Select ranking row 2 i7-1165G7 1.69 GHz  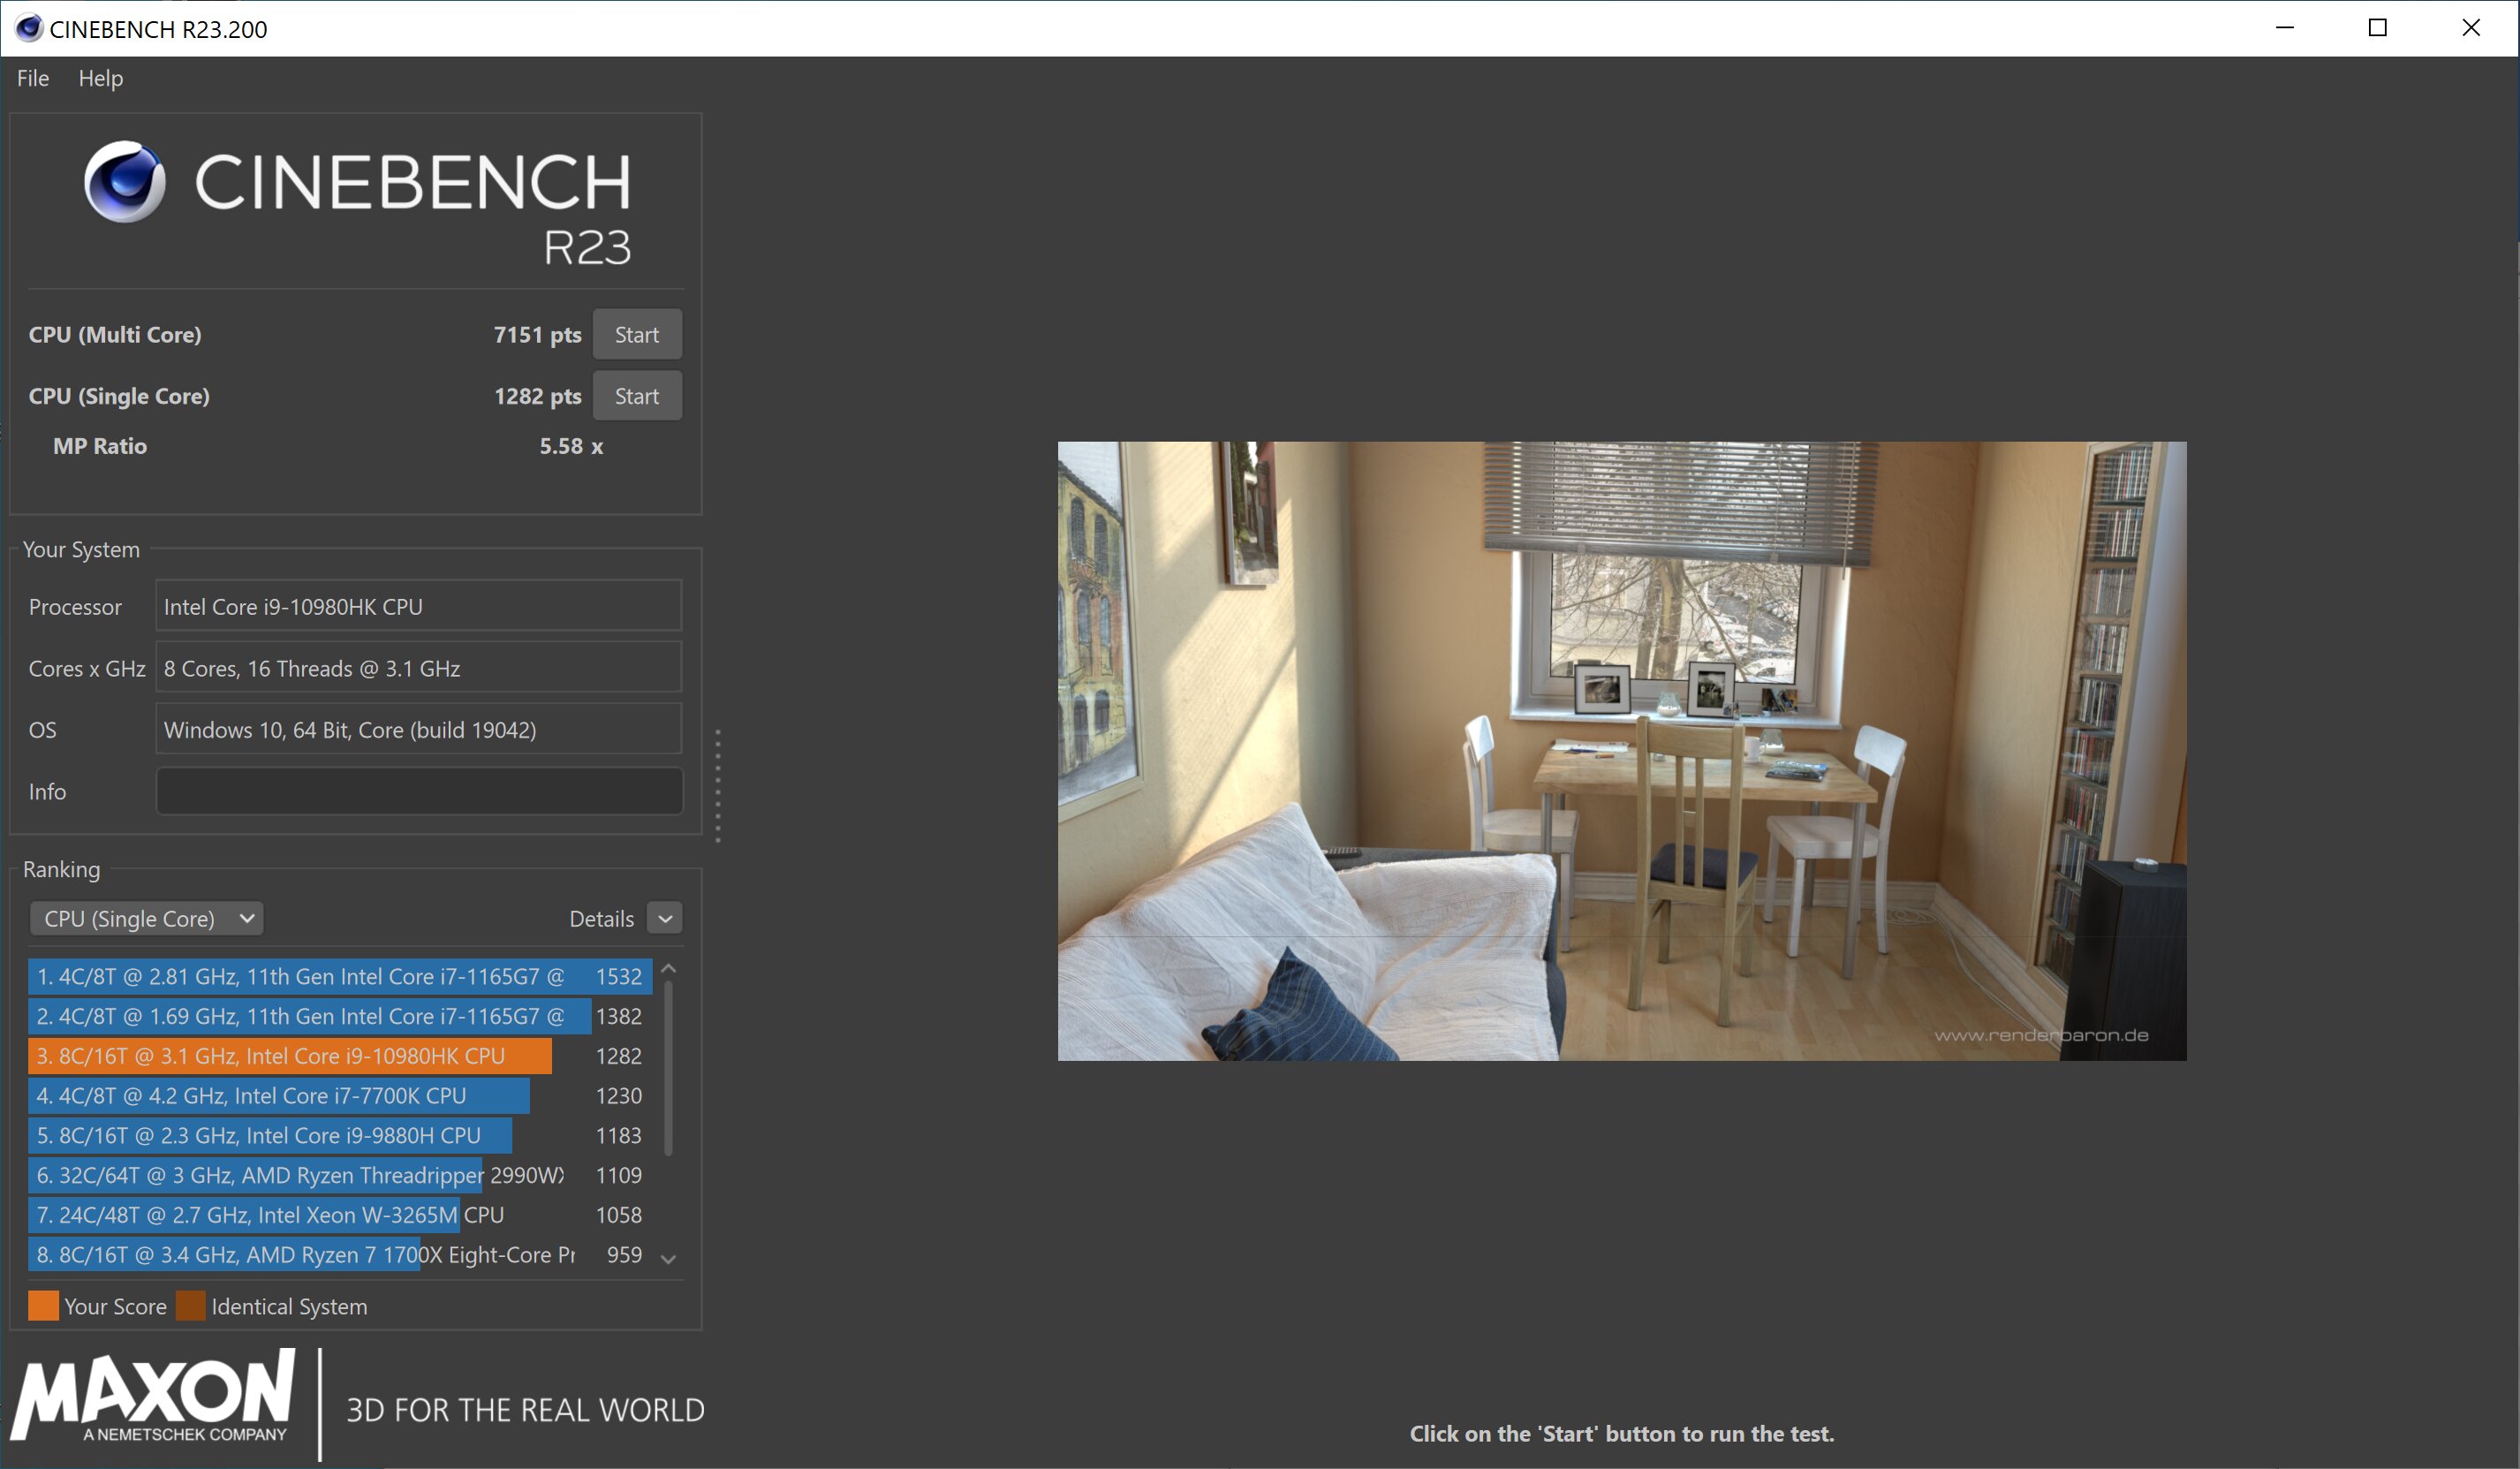pyautogui.click(x=340, y=1016)
